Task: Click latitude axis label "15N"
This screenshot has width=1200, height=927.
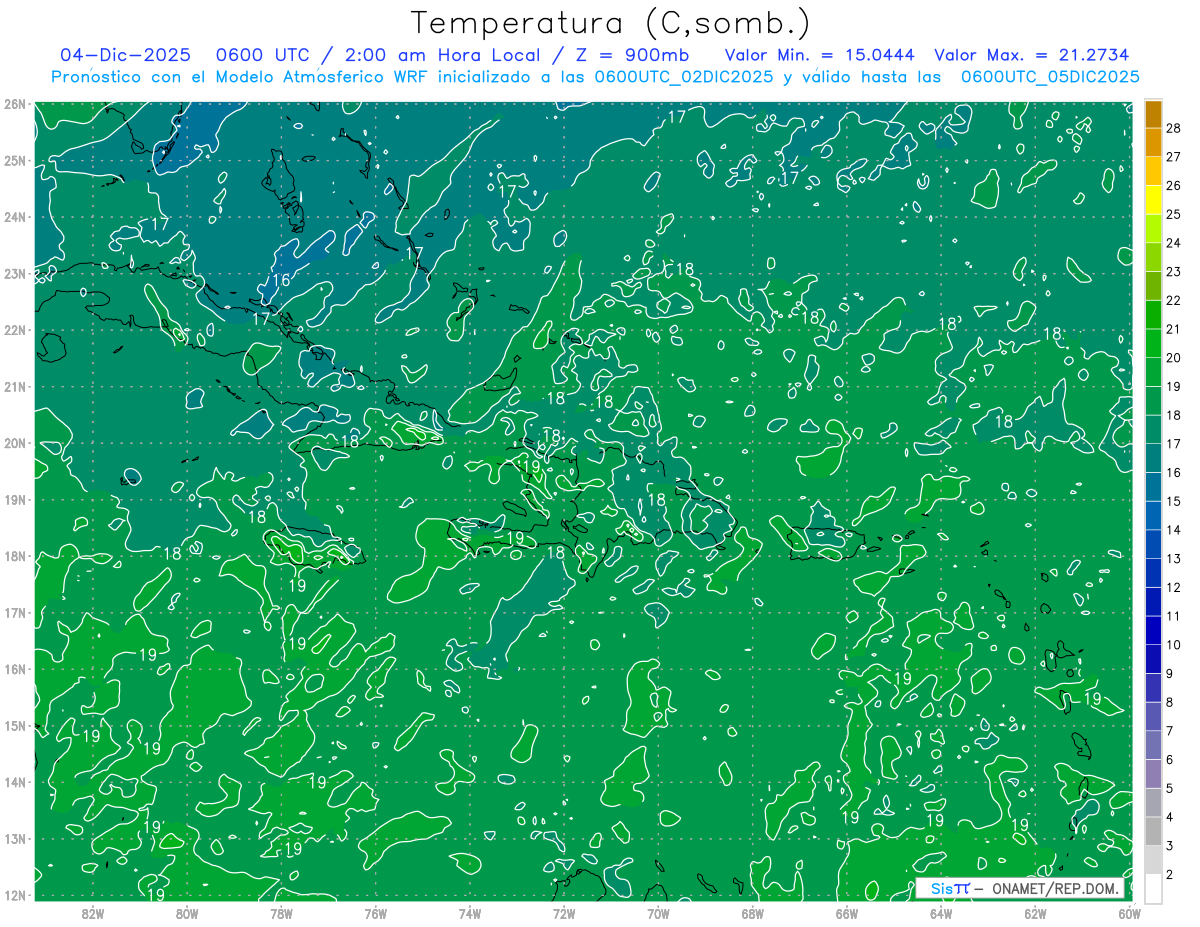Action: coord(14,726)
